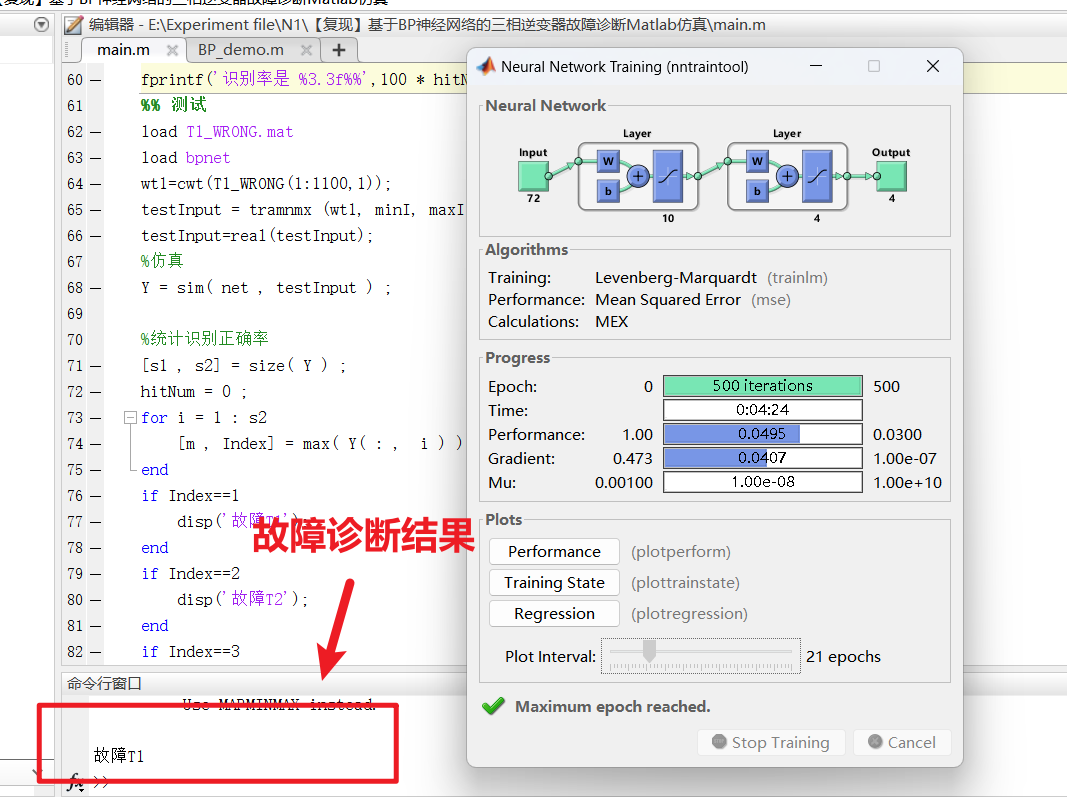Screen dimensions: 1067x797
Task: Click the editor pencil icon in title bar
Action: [73, 25]
